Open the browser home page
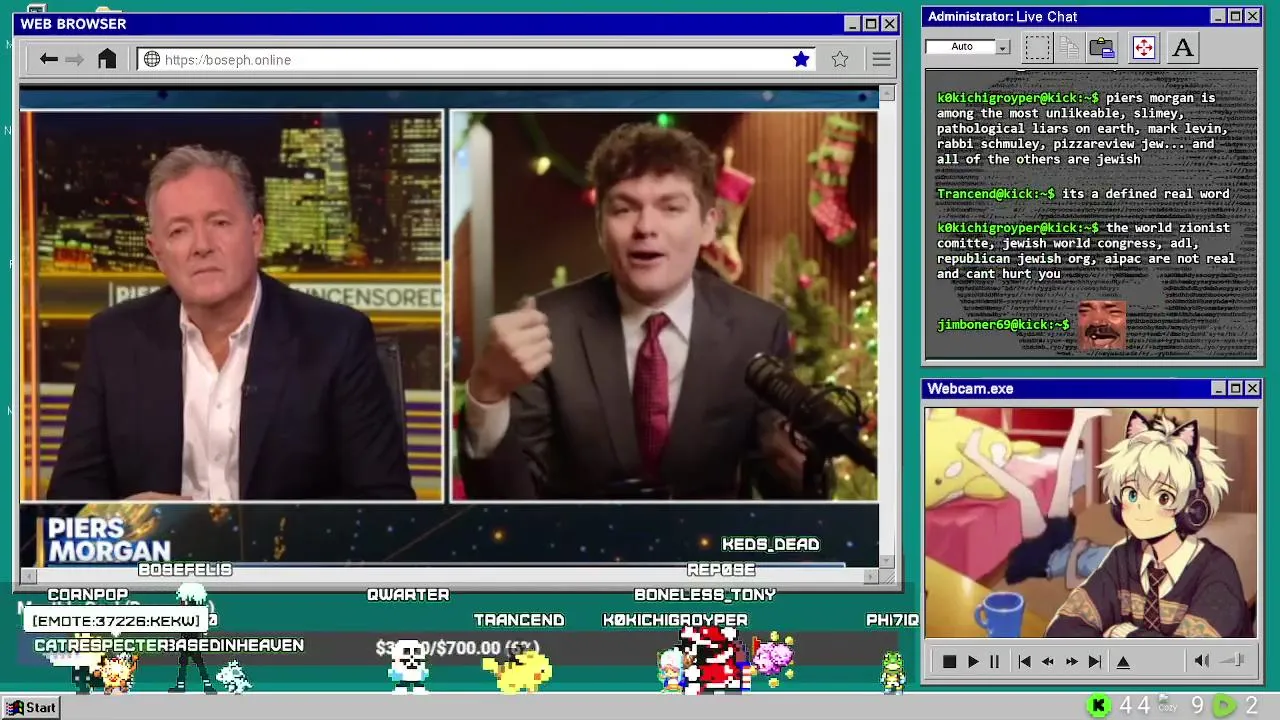The height and width of the screenshot is (720, 1280). pyautogui.click(x=107, y=59)
